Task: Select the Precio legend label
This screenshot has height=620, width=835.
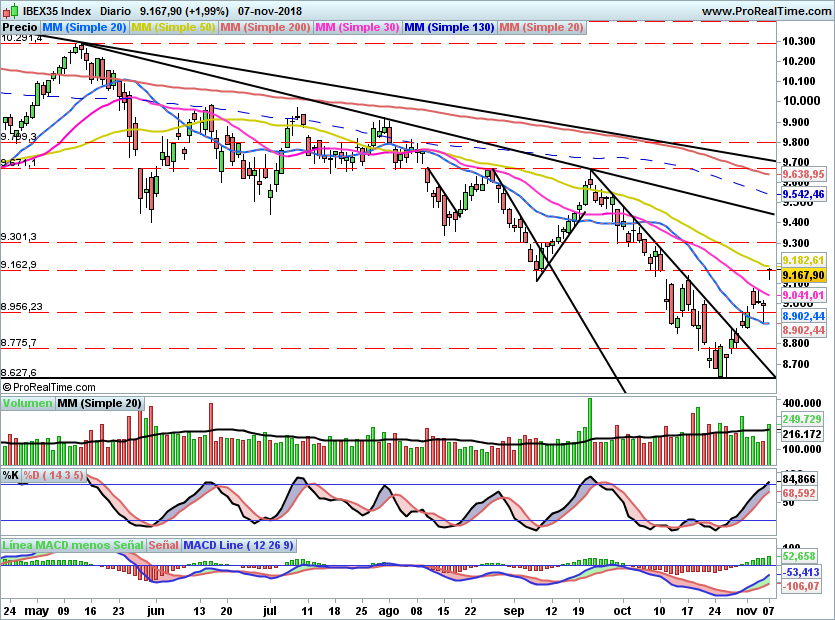Action: click(x=20, y=27)
